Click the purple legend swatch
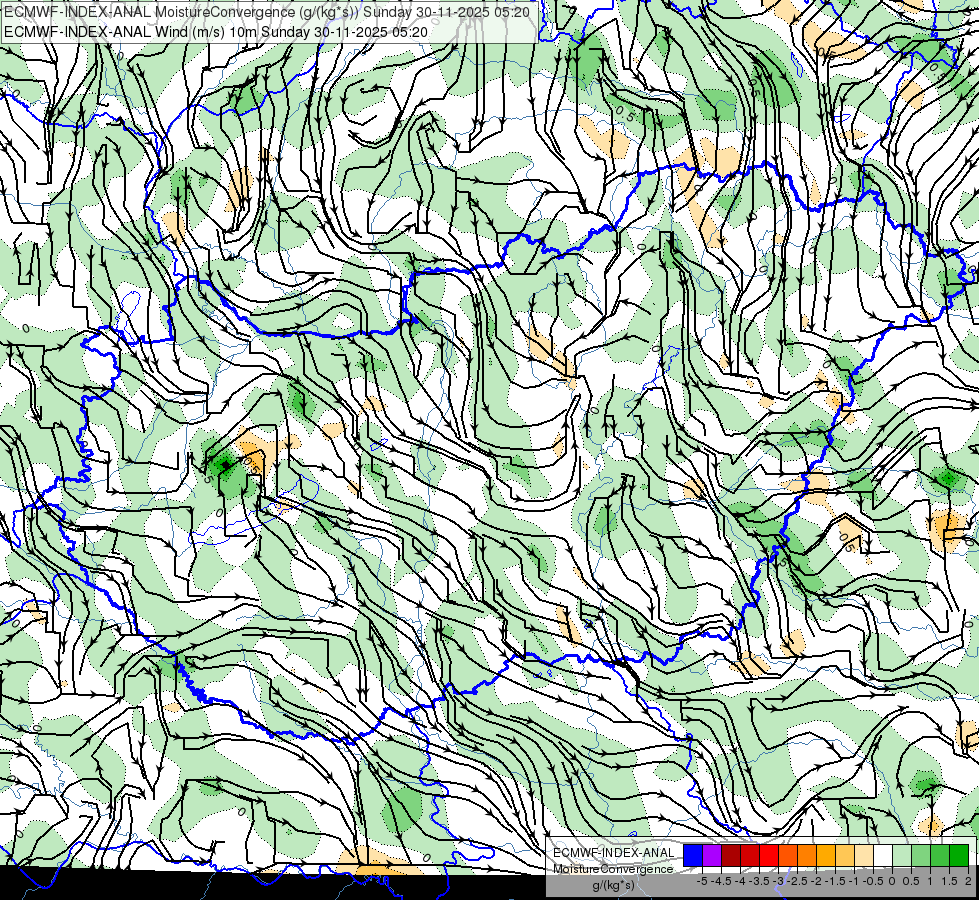Image resolution: width=979 pixels, height=900 pixels. (712, 855)
